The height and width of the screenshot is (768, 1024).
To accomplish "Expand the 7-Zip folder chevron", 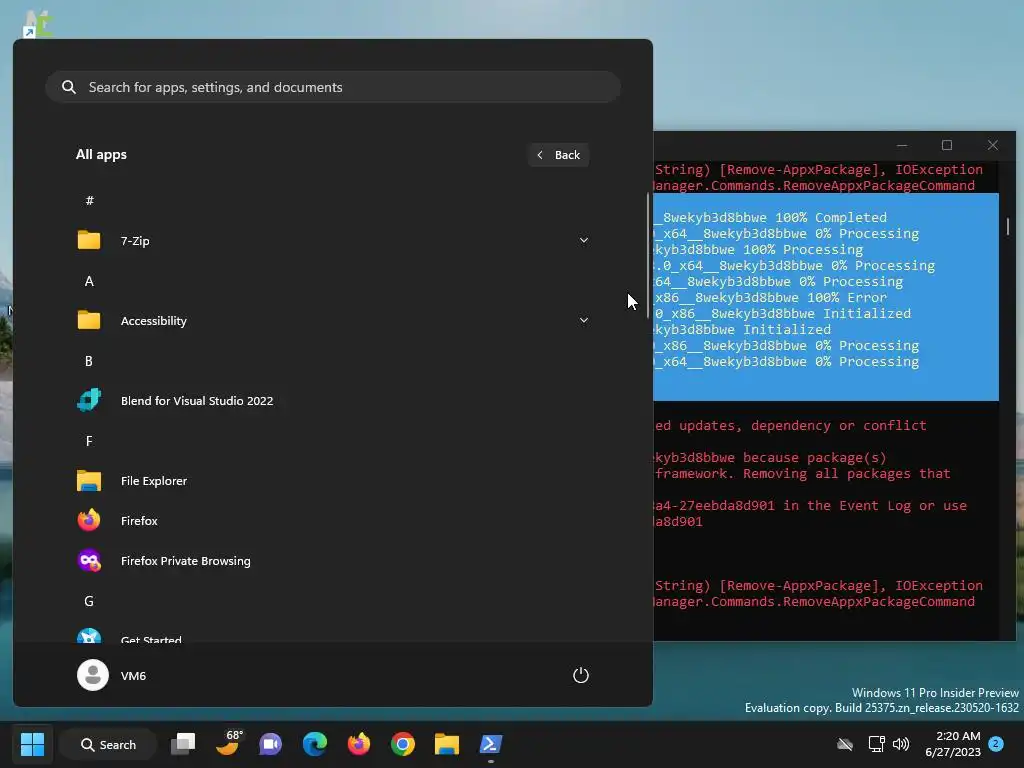I will pyautogui.click(x=584, y=240).
